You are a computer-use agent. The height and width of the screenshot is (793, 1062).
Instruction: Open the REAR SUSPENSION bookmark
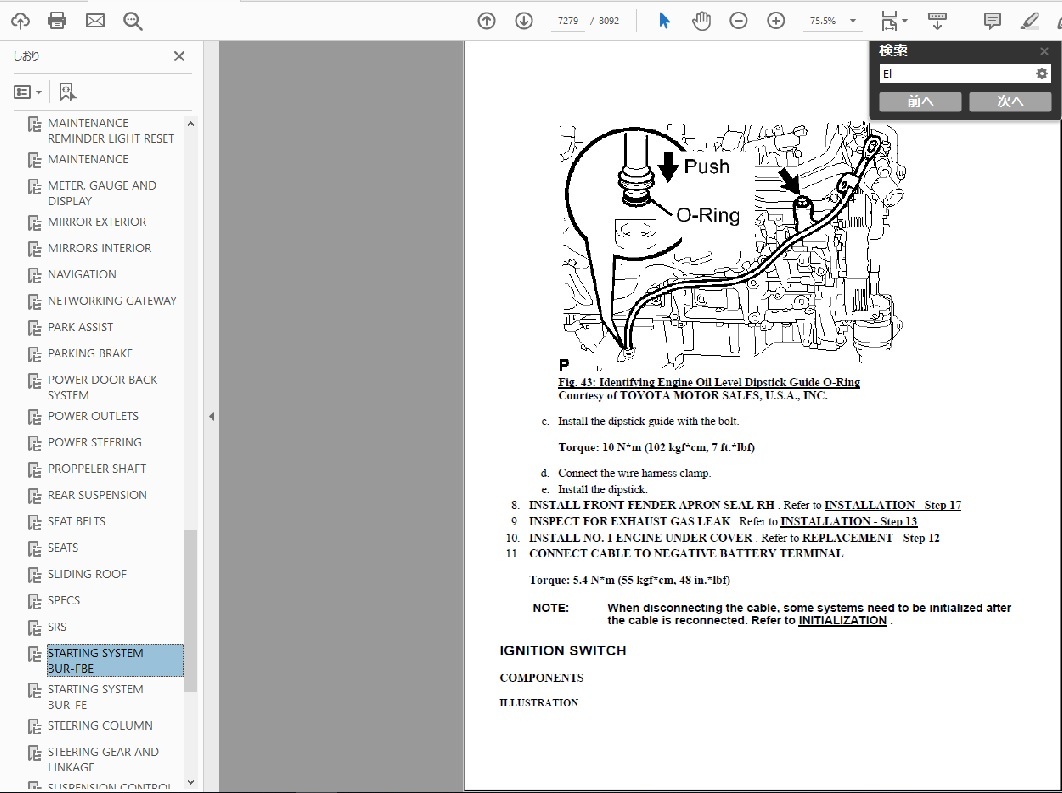click(97, 495)
